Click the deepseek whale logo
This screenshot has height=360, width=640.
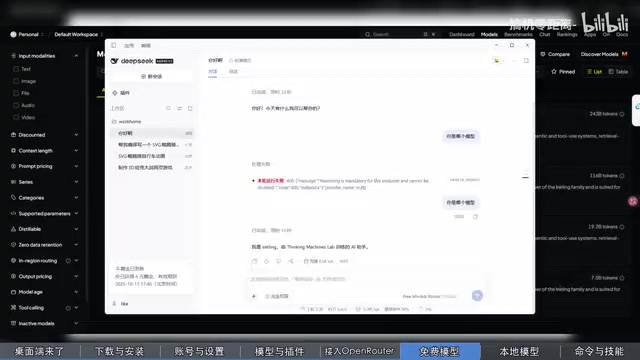tap(115, 61)
